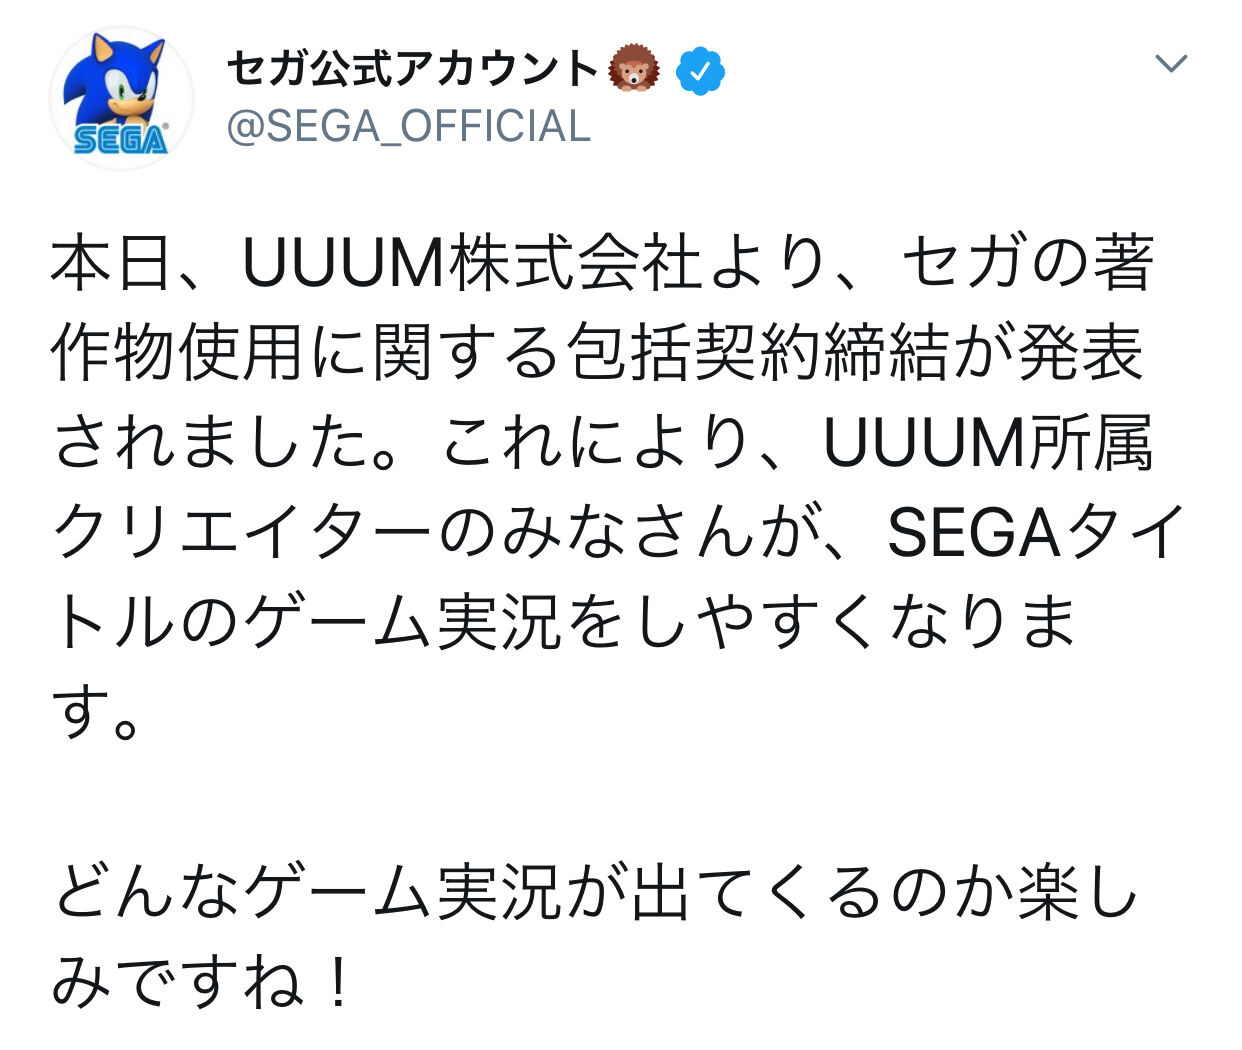Screen dimensions: 1242x1050
Task: Expand the tweet options chevron menu
Action: (1170, 64)
